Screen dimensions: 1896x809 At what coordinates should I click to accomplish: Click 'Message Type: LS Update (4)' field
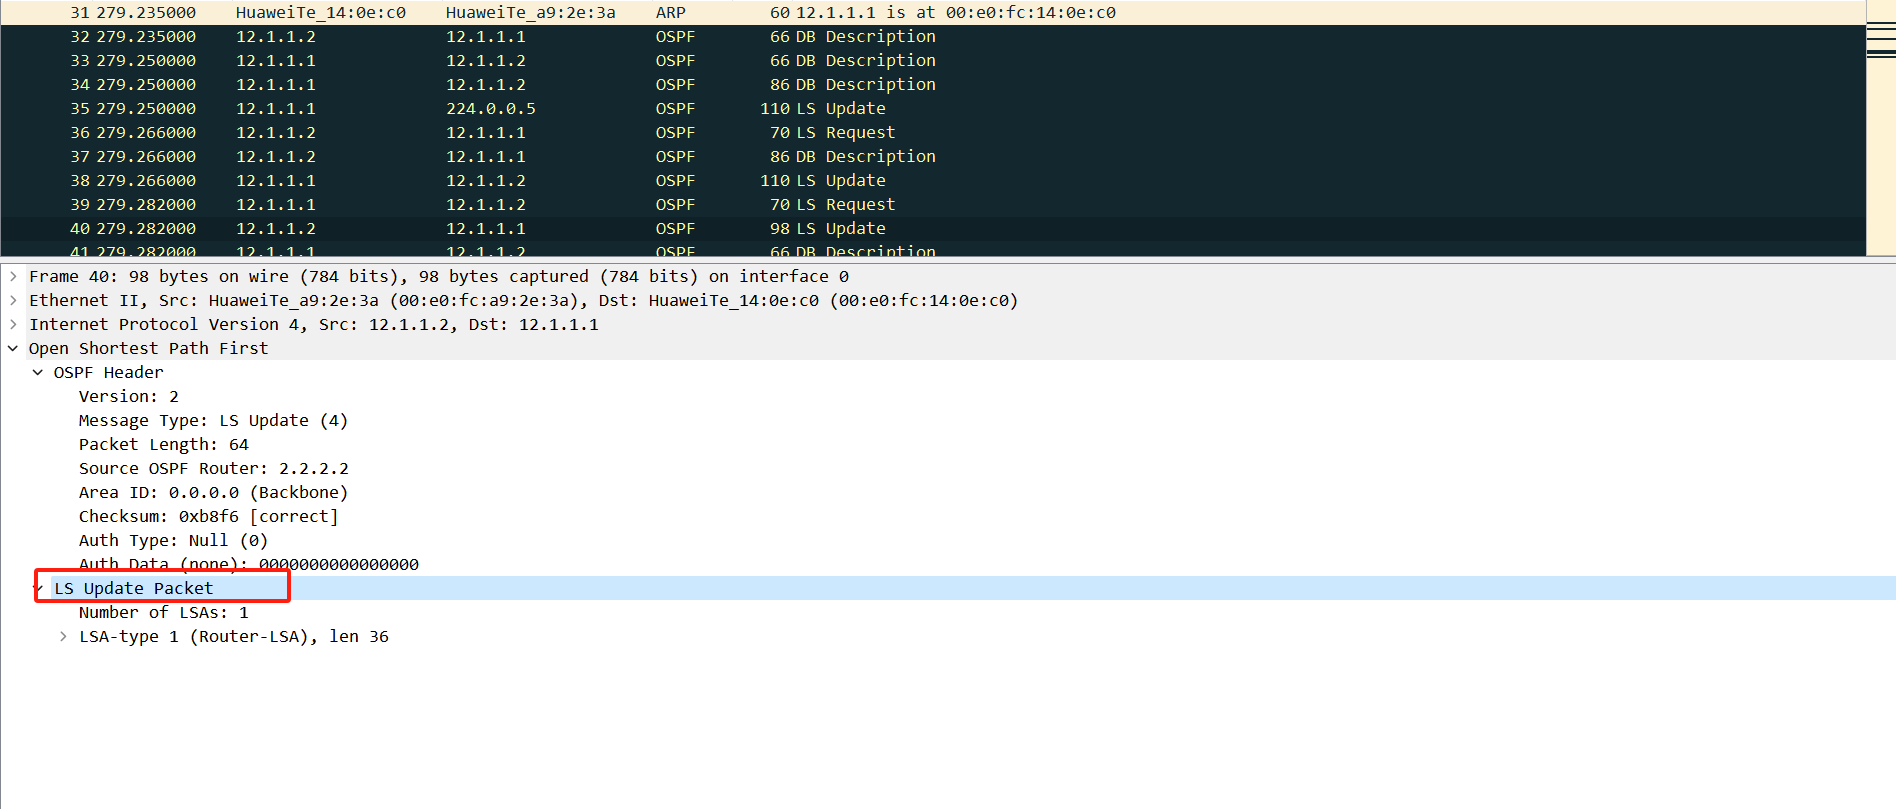(x=214, y=420)
